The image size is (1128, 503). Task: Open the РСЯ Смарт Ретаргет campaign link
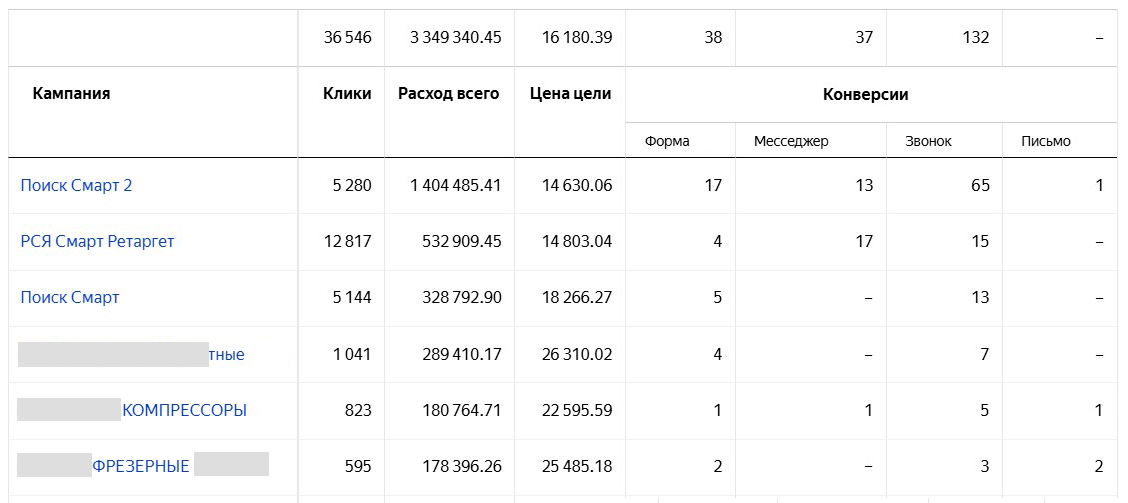pyautogui.click(x=97, y=242)
